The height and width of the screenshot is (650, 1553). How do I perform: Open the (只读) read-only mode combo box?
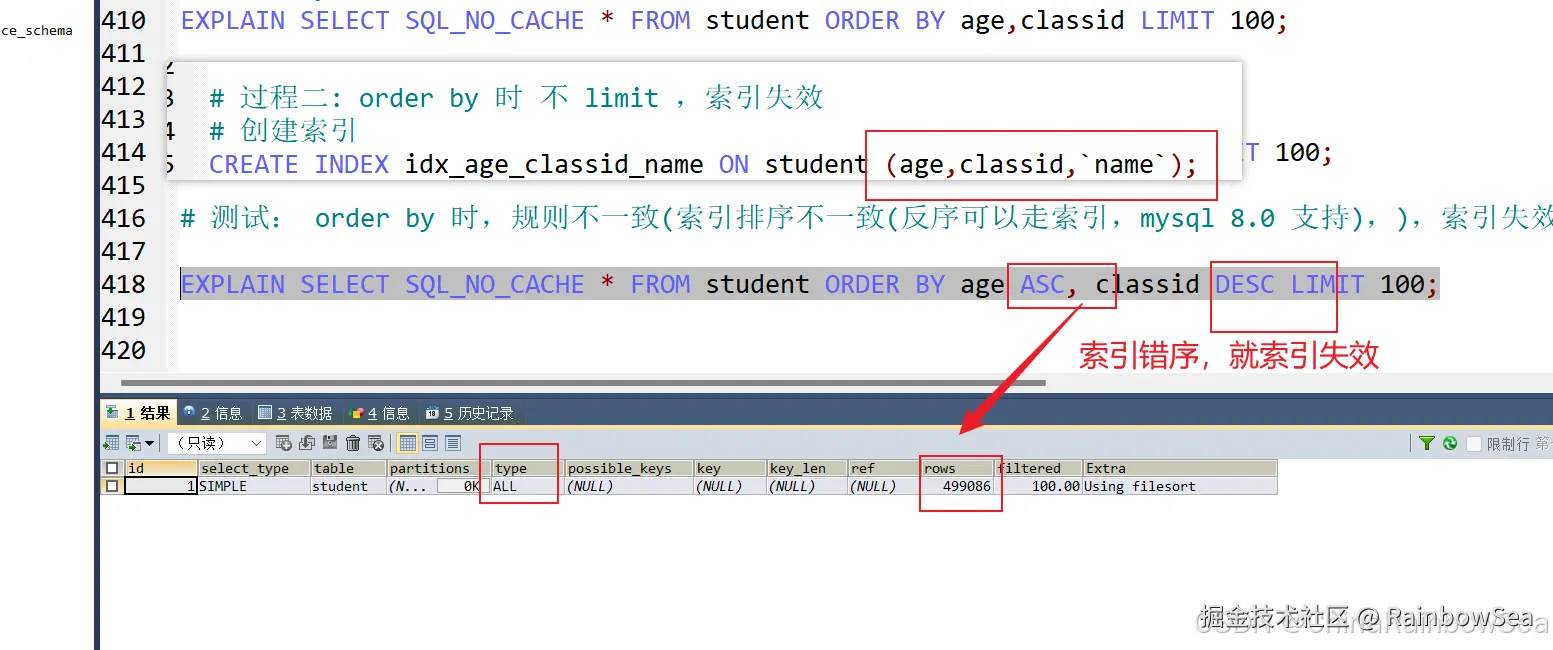coord(217,442)
